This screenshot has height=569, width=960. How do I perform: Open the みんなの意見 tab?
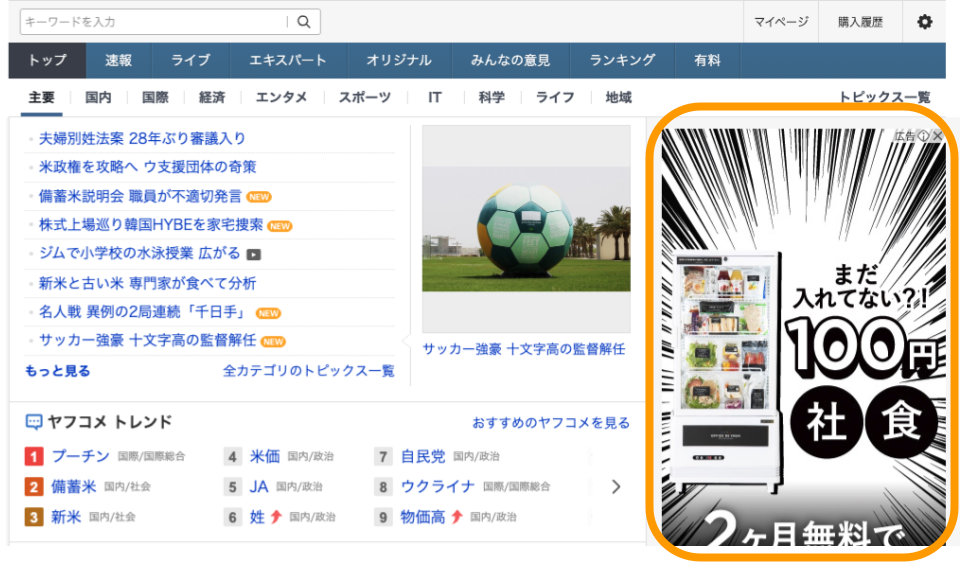pyautogui.click(x=511, y=60)
